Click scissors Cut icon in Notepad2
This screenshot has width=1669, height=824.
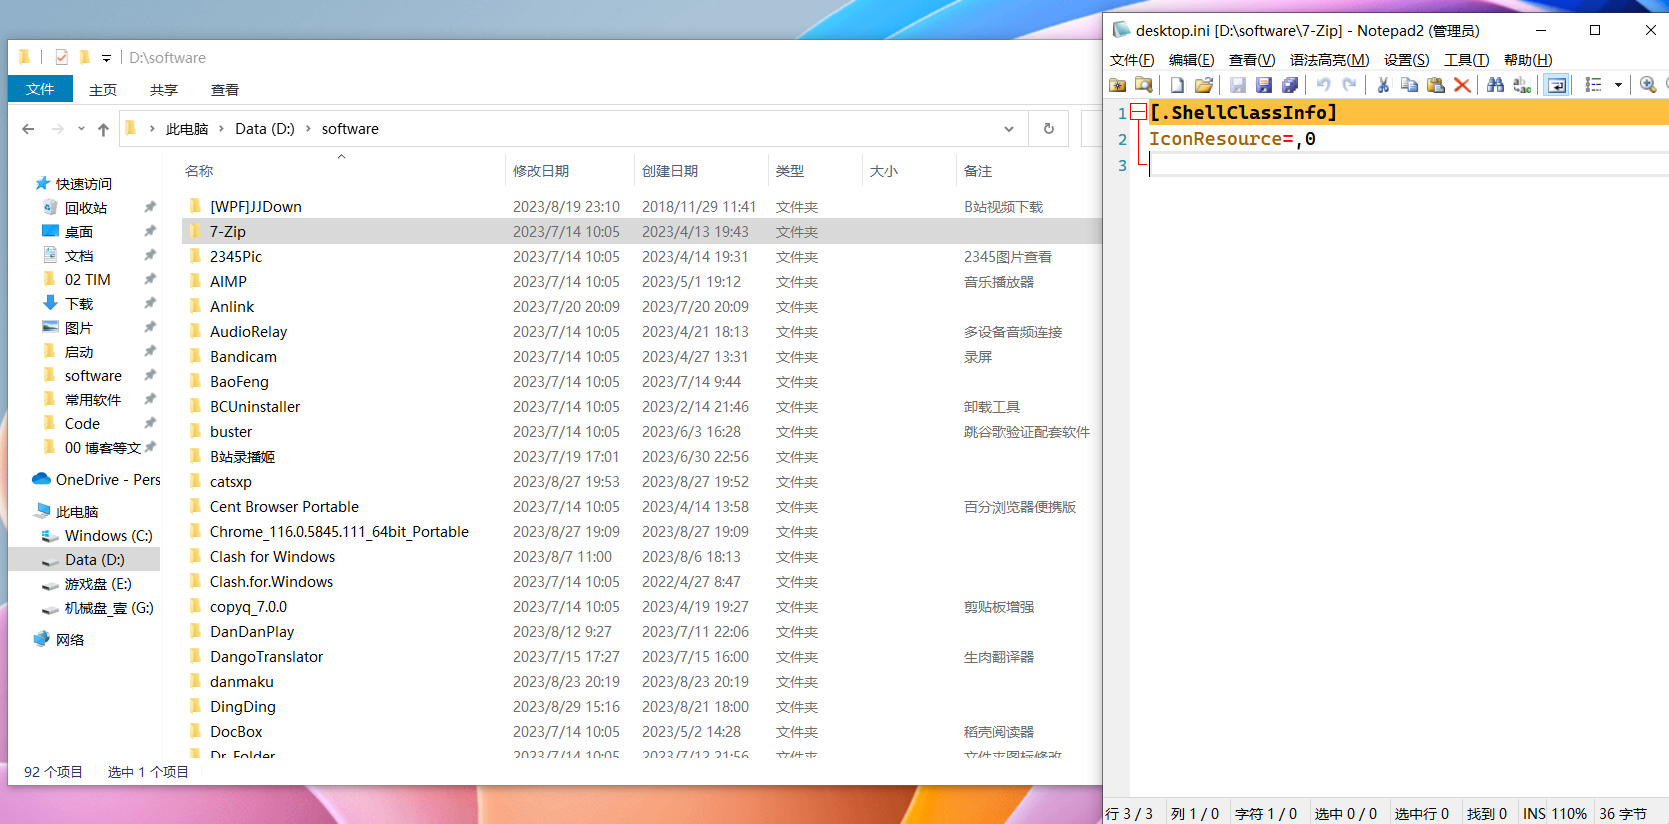point(1383,86)
